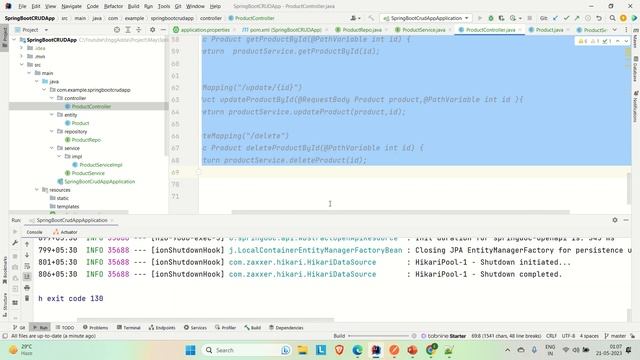Click the clear all trash icon in console
This screenshot has height=360, width=640.
[27, 298]
